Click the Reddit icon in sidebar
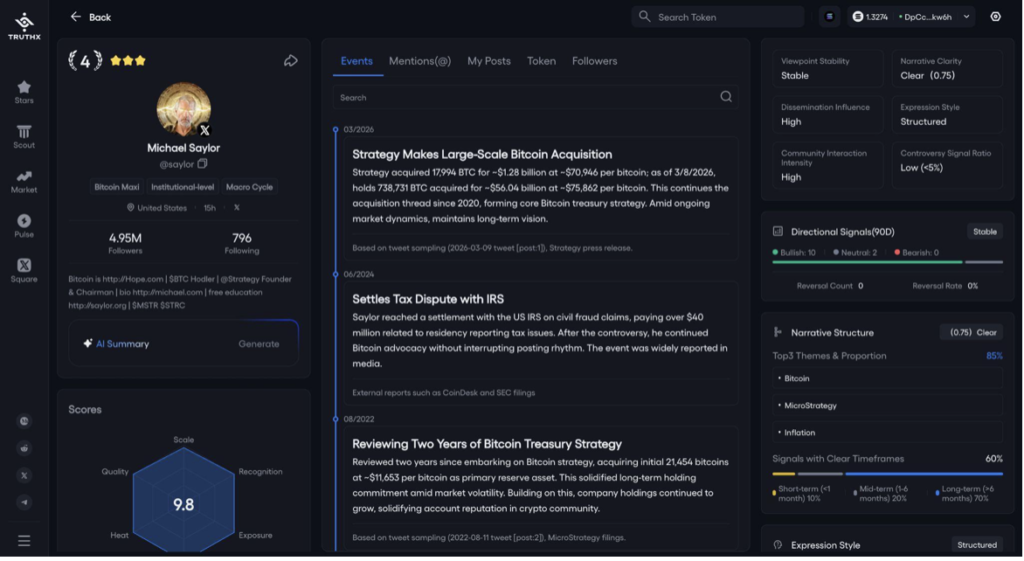This screenshot has width=1024, height=561. coord(24,448)
